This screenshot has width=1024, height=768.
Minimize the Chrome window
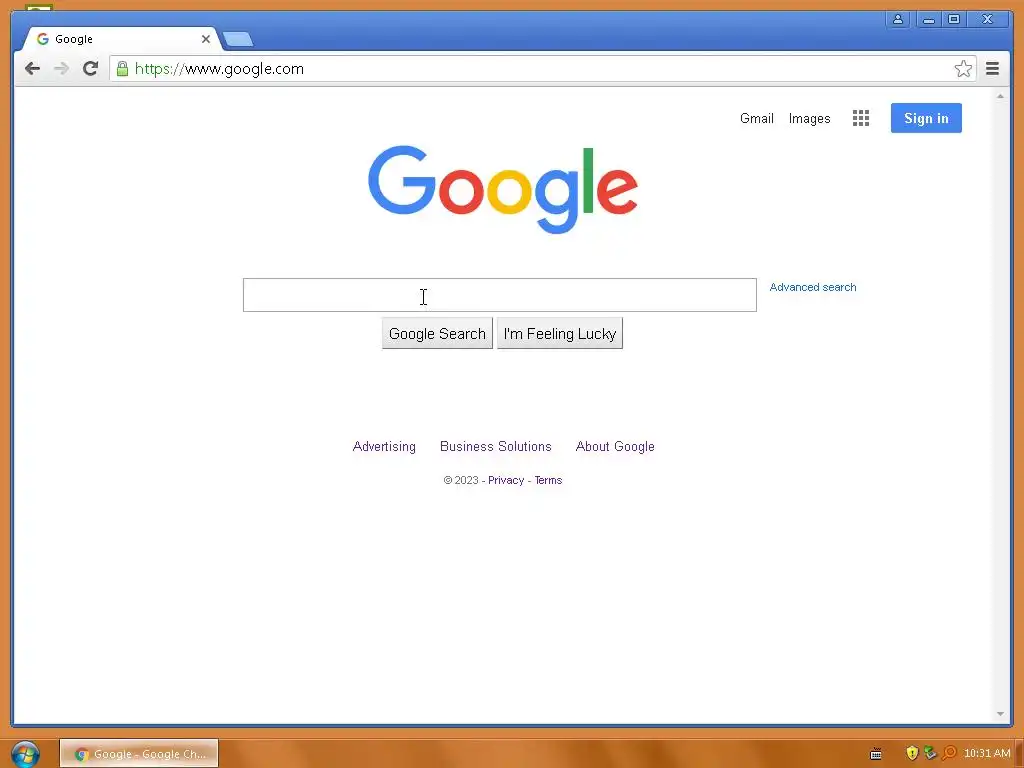pyautogui.click(x=928, y=20)
